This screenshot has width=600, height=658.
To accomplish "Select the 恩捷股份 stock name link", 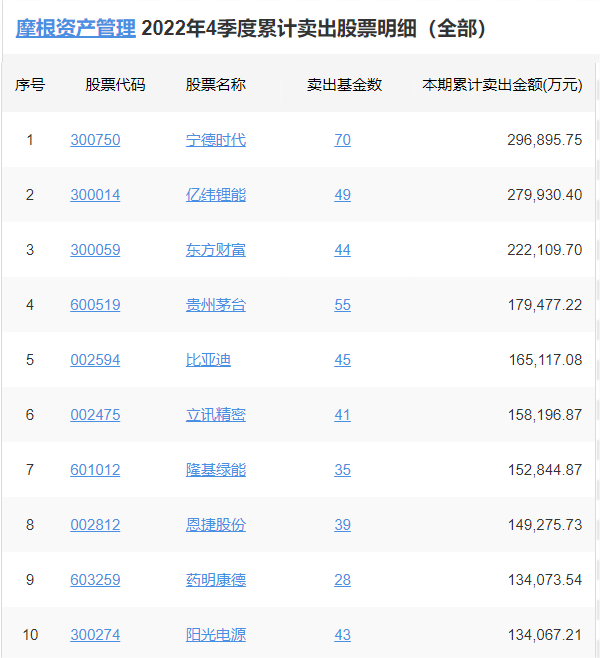I will (x=215, y=525).
